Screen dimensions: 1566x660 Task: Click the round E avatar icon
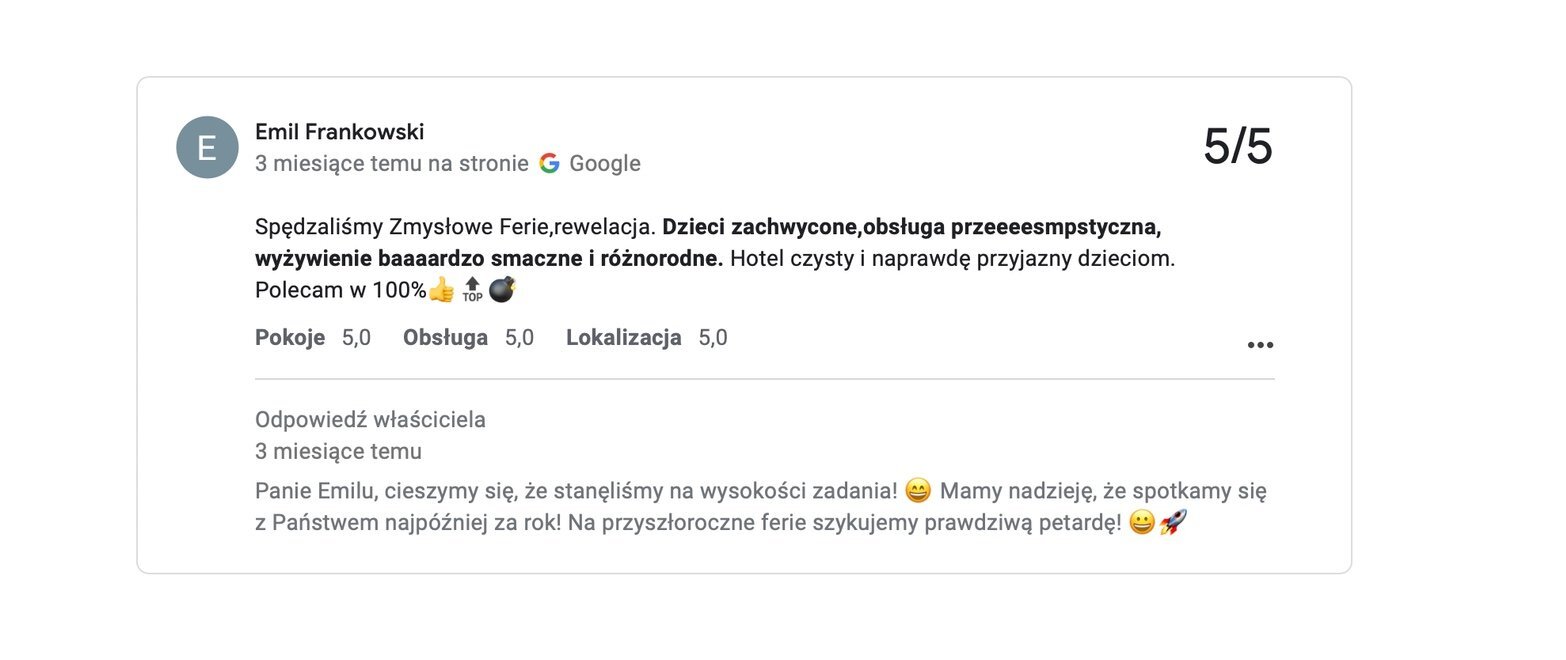click(207, 148)
